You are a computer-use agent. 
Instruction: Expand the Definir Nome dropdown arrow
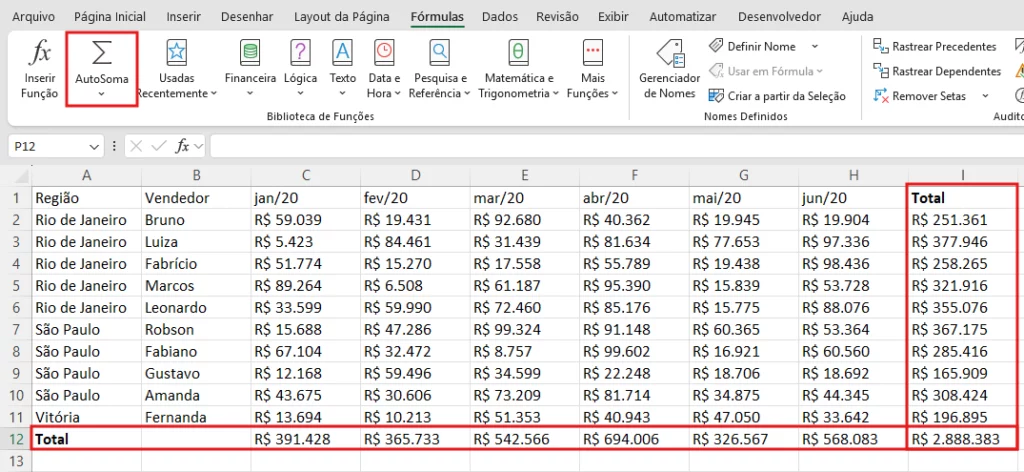pos(814,46)
